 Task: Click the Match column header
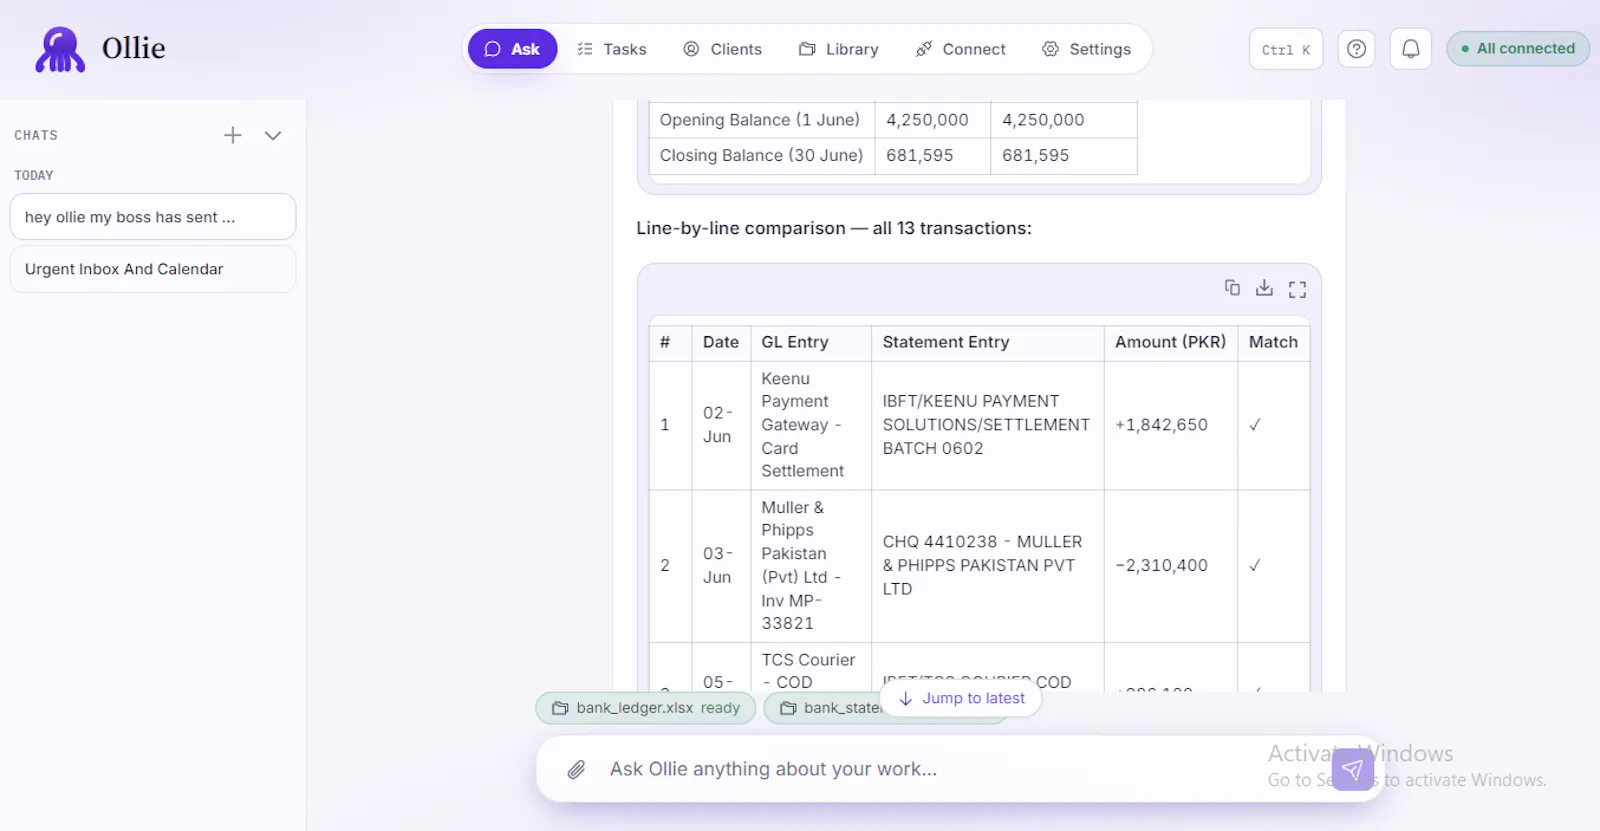coord(1274,343)
